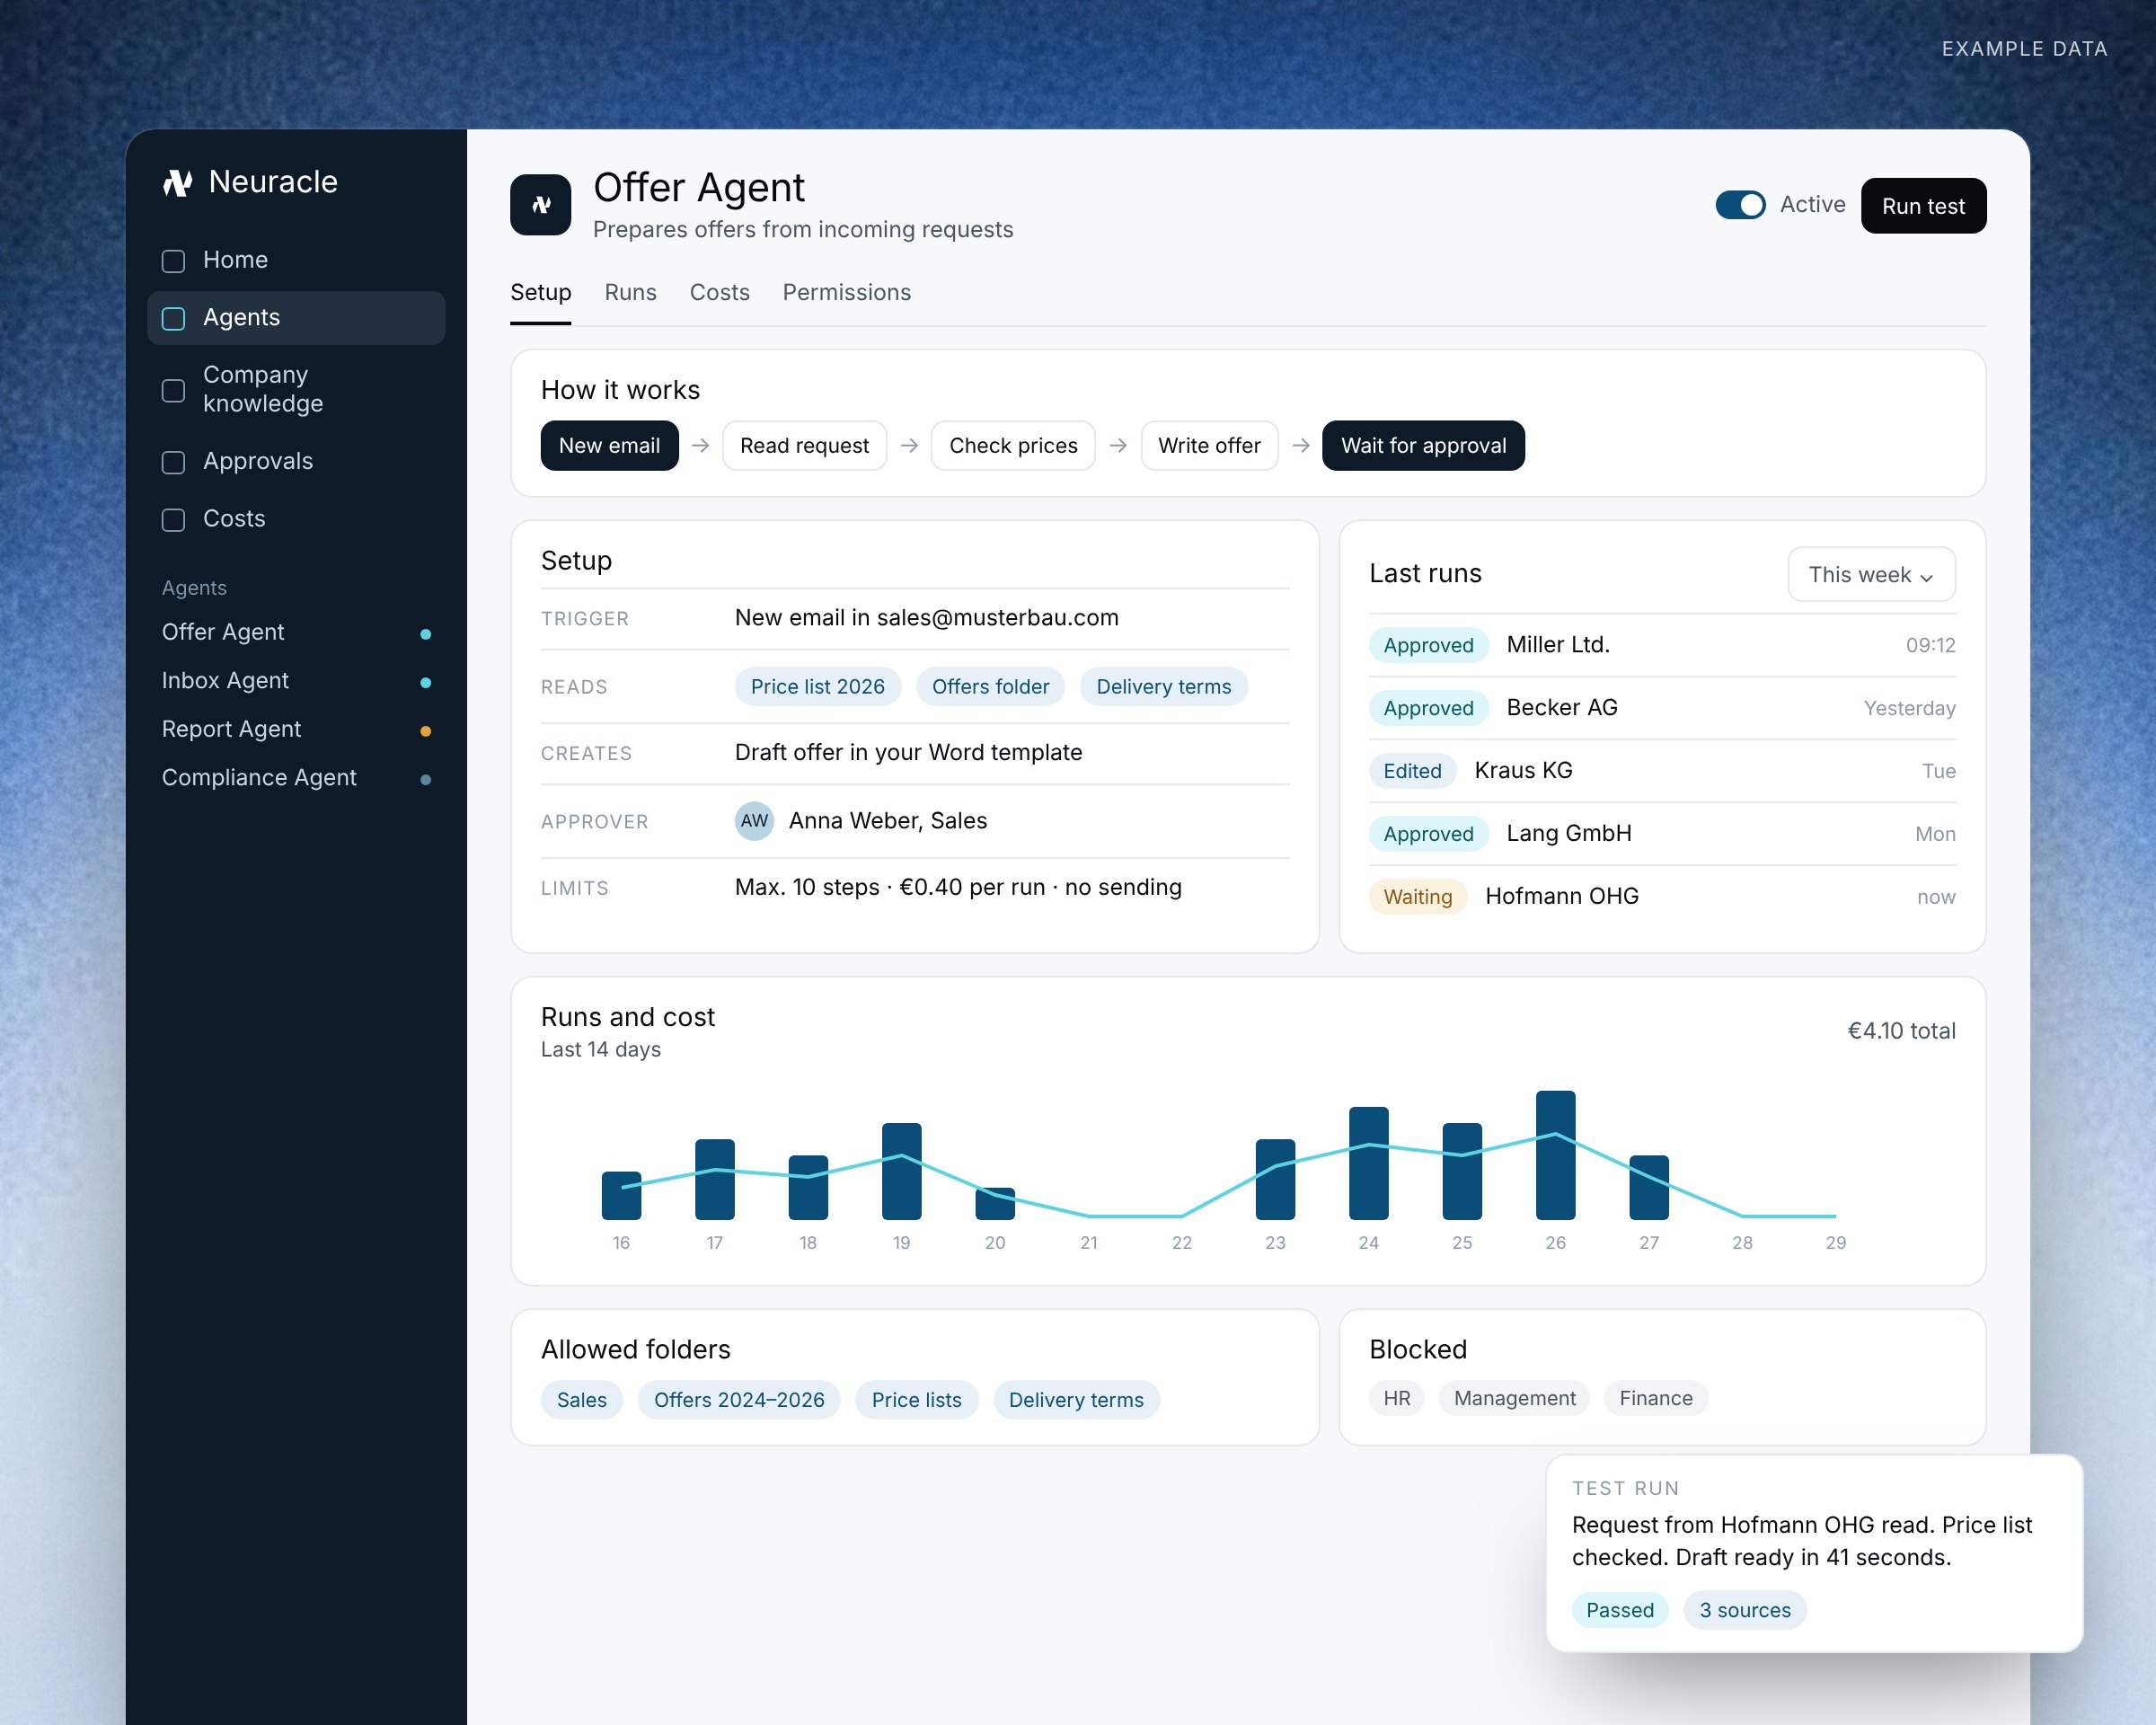Screen dimensions: 2156x1725
Task: Click the Costs sidebar icon
Action: (173, 520)
